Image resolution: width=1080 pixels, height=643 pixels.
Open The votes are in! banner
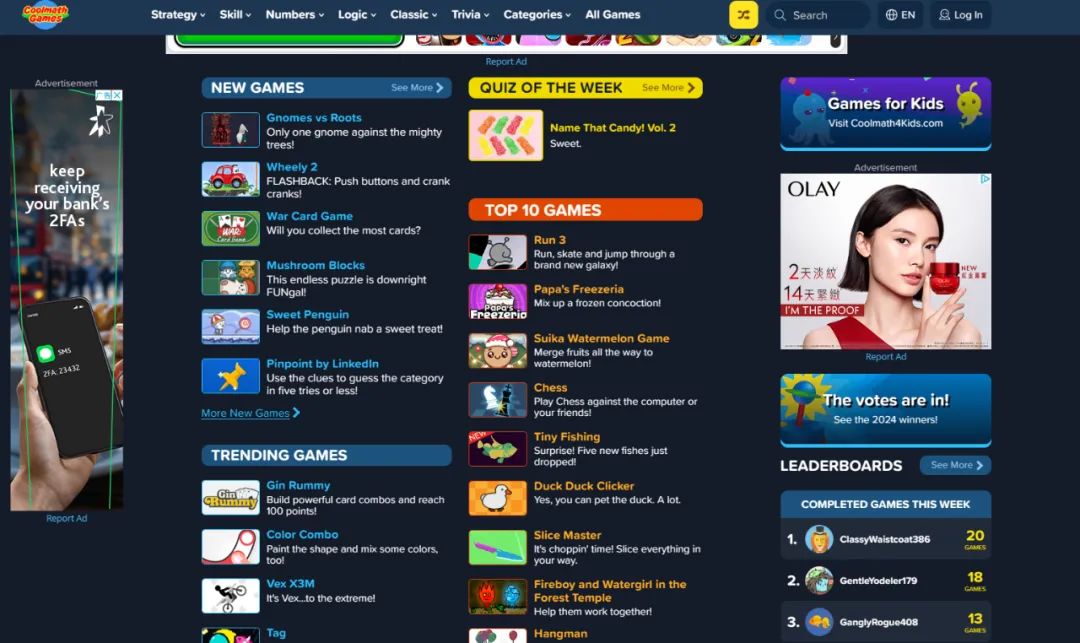886,410
